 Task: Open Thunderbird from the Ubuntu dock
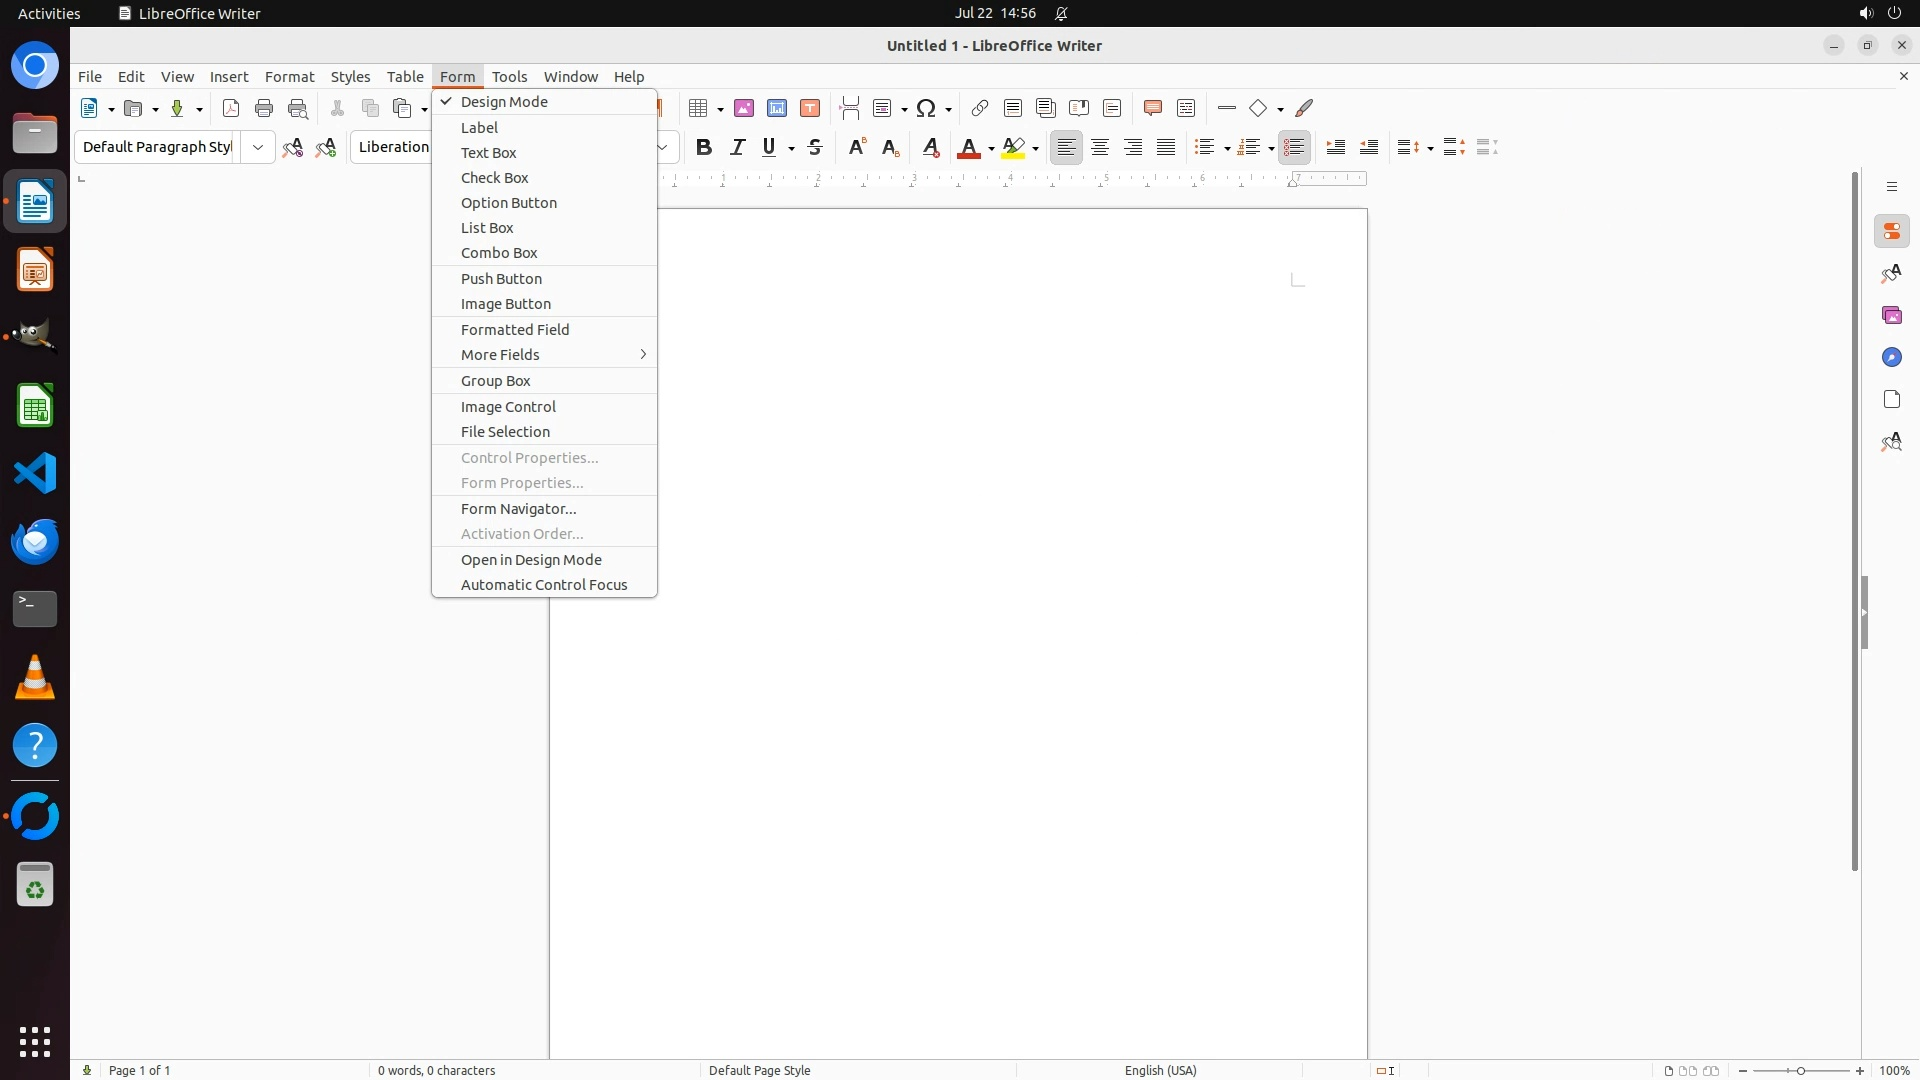pyautogui.click(x=35, y=541)
